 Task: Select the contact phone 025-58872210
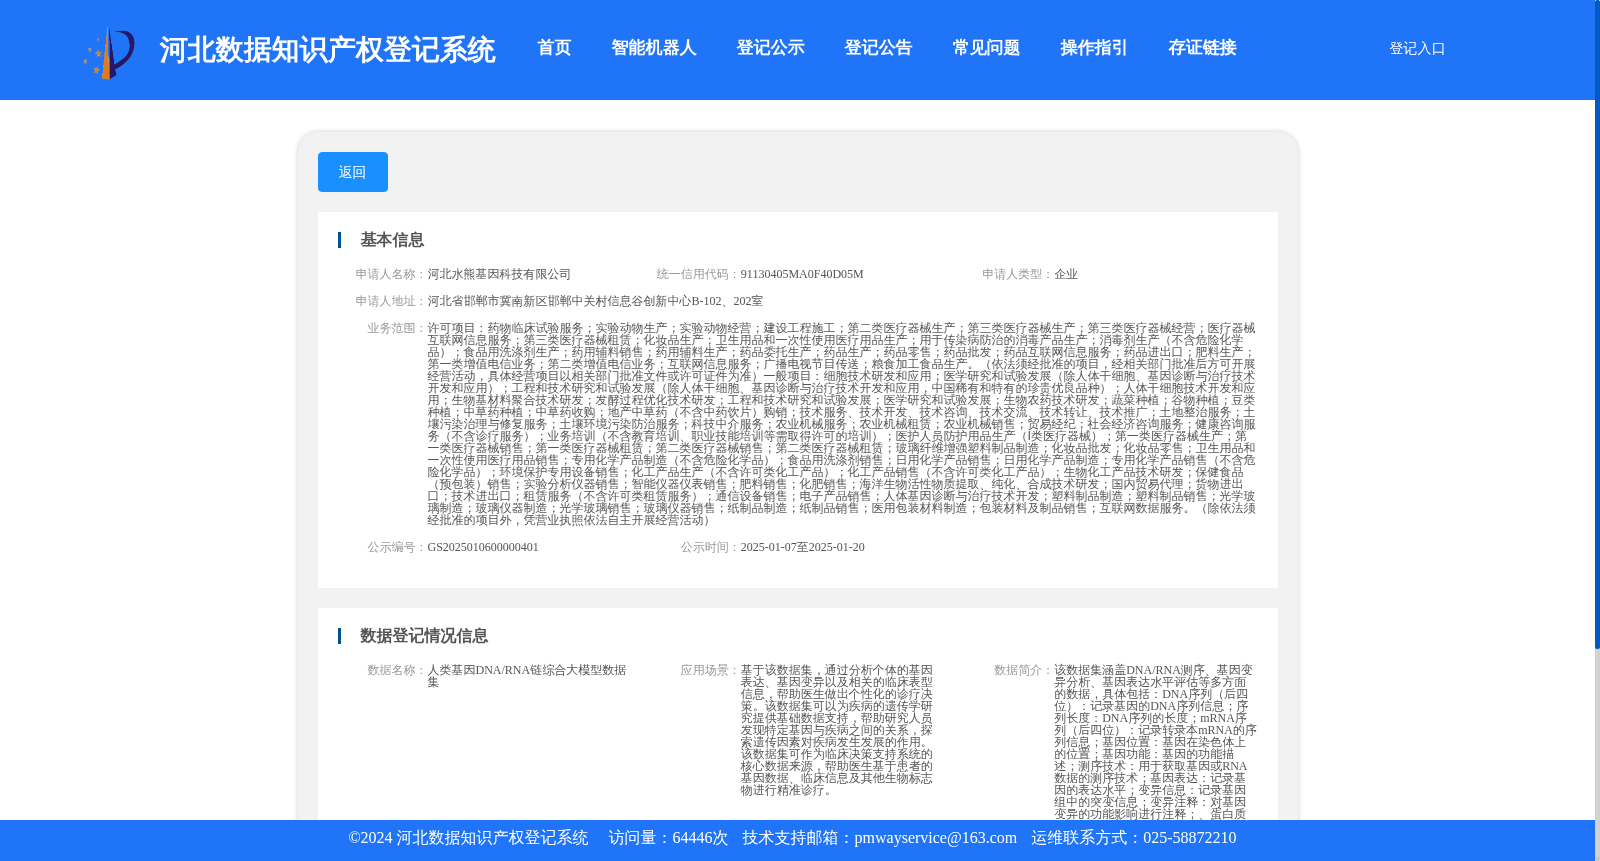pos(1189,838)
